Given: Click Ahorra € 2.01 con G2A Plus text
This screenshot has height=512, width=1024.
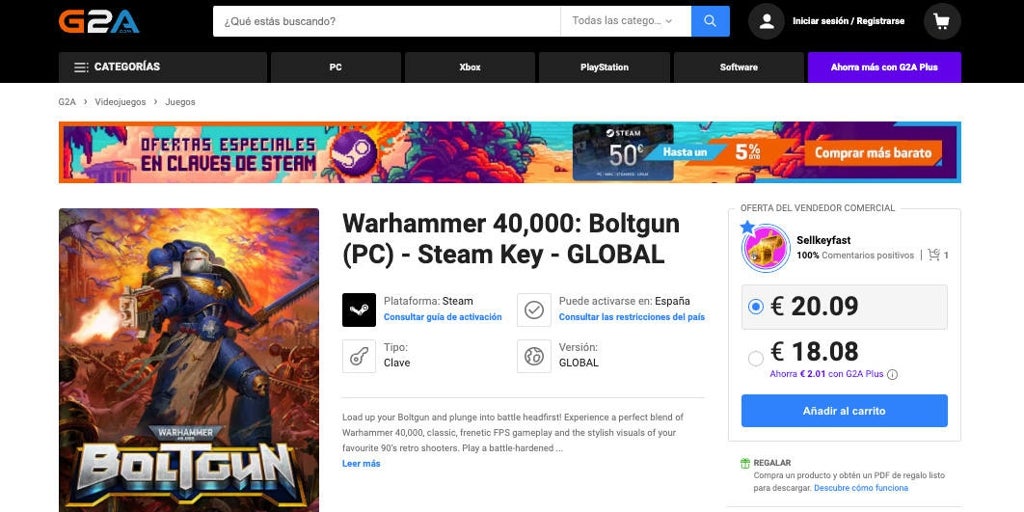Looking at the screenshot, I should tap(826, 374).
